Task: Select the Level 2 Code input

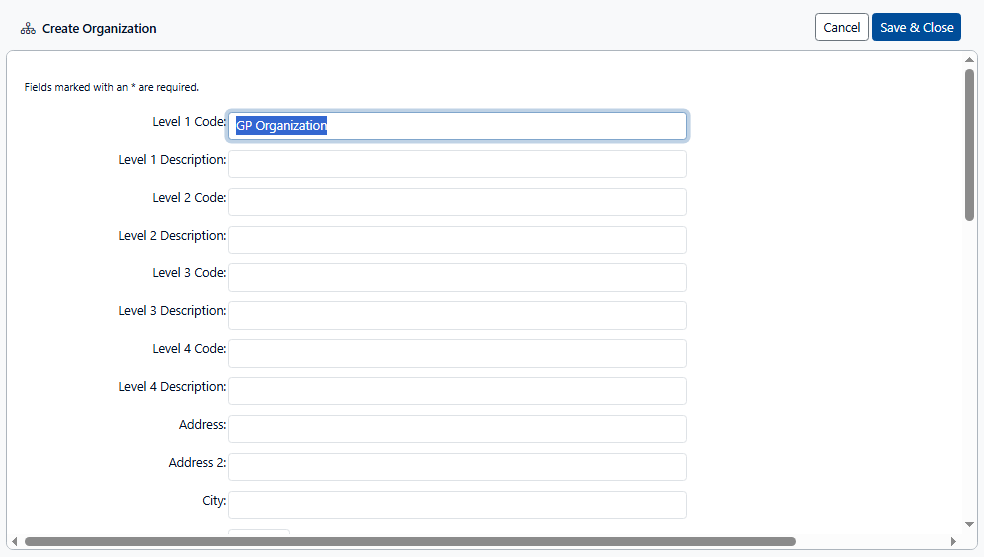Action: (x=457, y=202)
